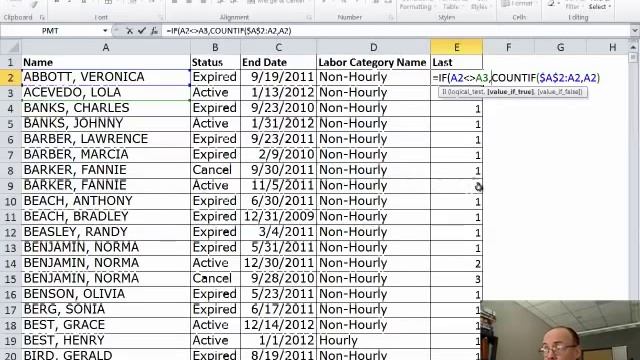Select cell BANKS, JOHNNY
This screenshot has height=360, width=640.
[106, 124]
